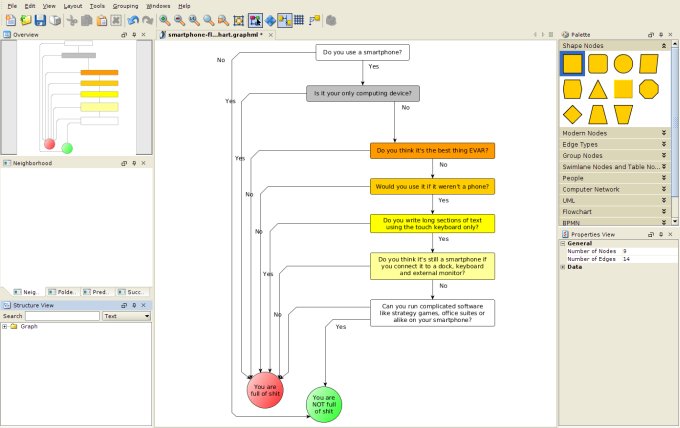Choose the diamond shape node in Palette
The width and height of the screenshot is (680, 428).
(x=572, y=114)
